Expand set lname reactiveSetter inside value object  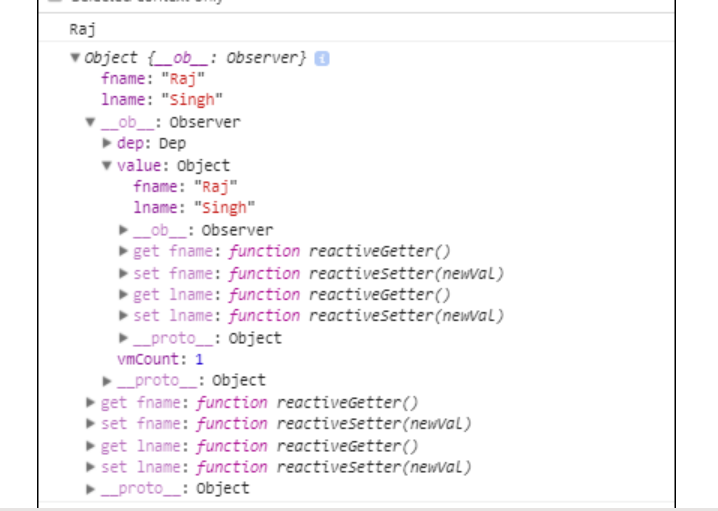123,317
